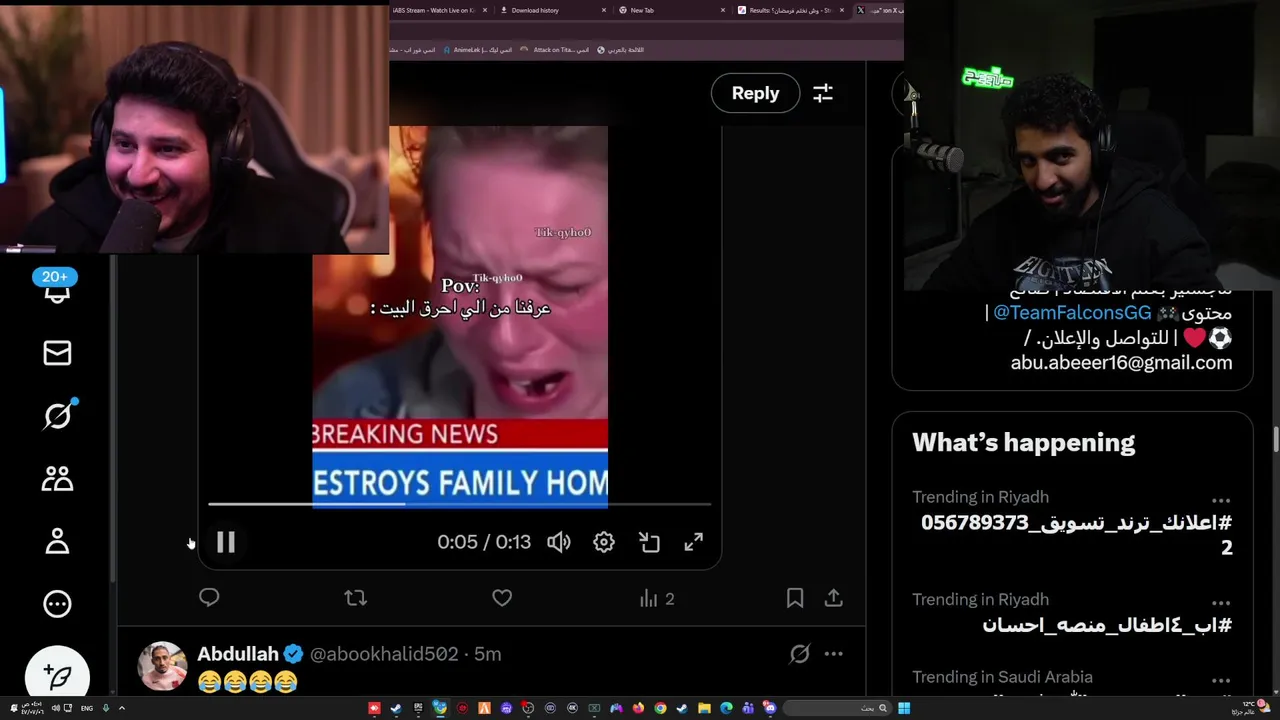Open more options for first Riyadh trend
Image resolution: width=1280 pixels, height=720 pixels.
pos(1221,499)
